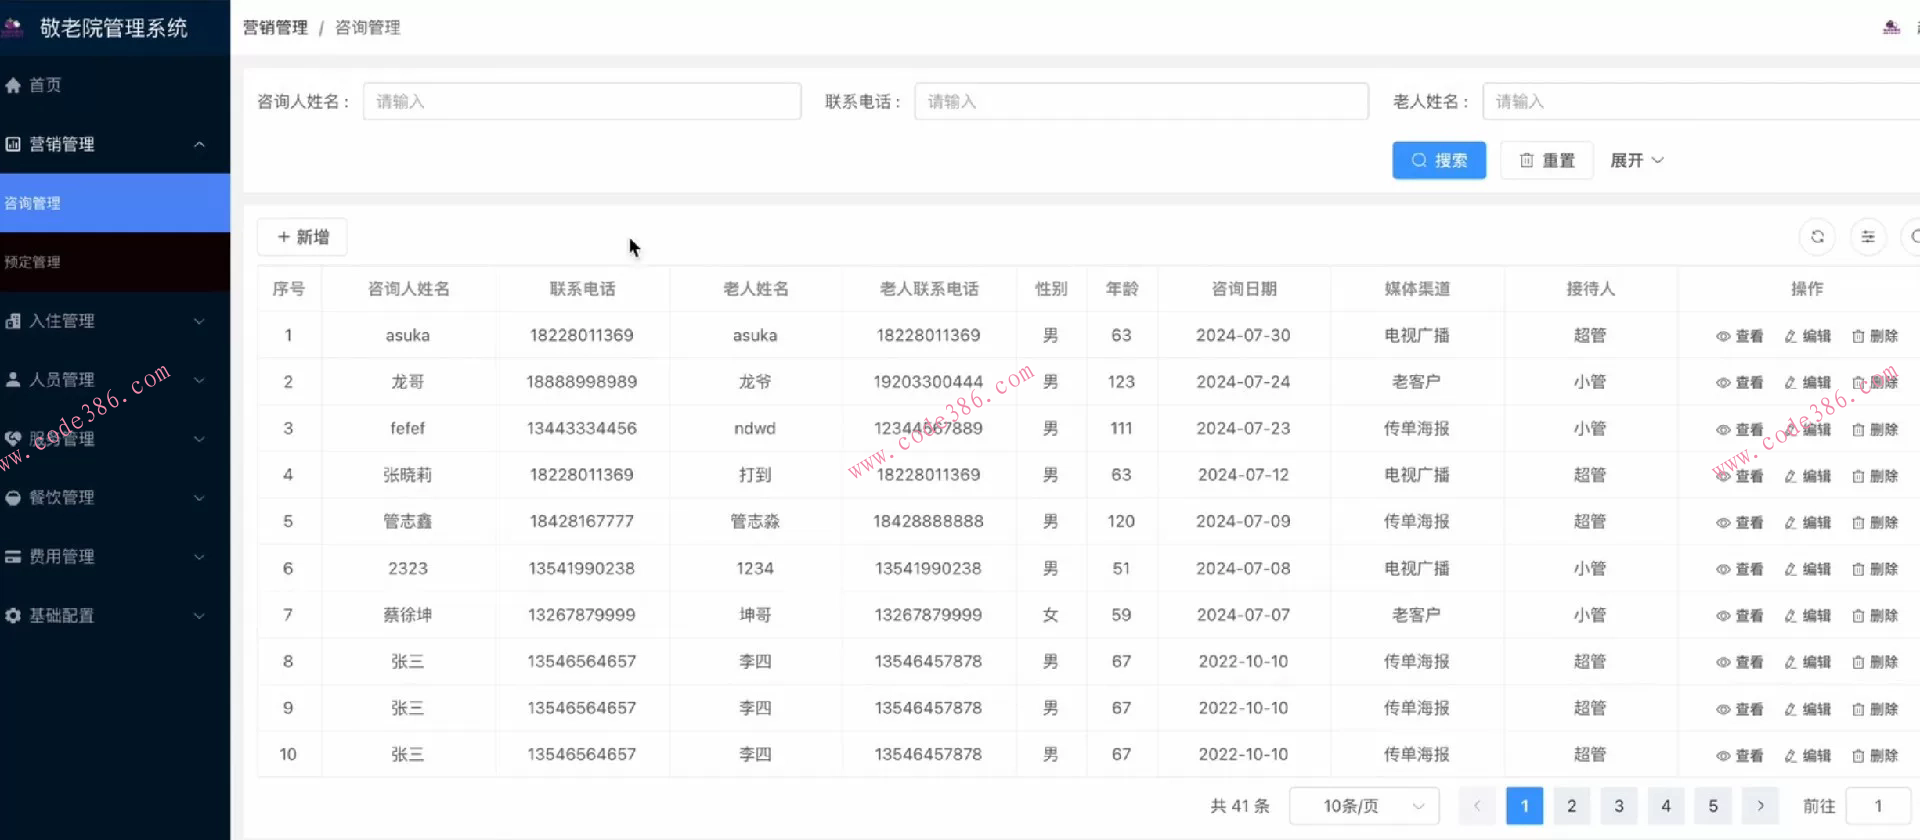Click page 1 in pagination
Viewport: 1920px width, 840px height.
(1524, 806)
